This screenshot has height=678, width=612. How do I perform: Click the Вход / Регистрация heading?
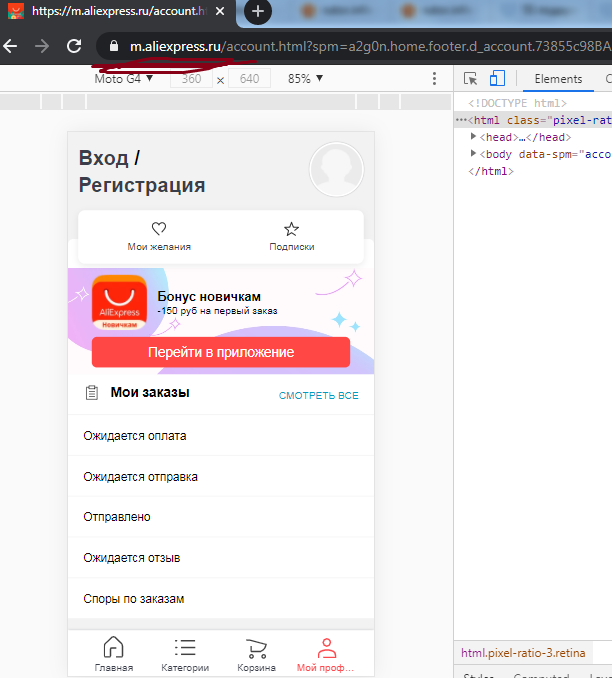pyautogui.click(x=142, y=172)
